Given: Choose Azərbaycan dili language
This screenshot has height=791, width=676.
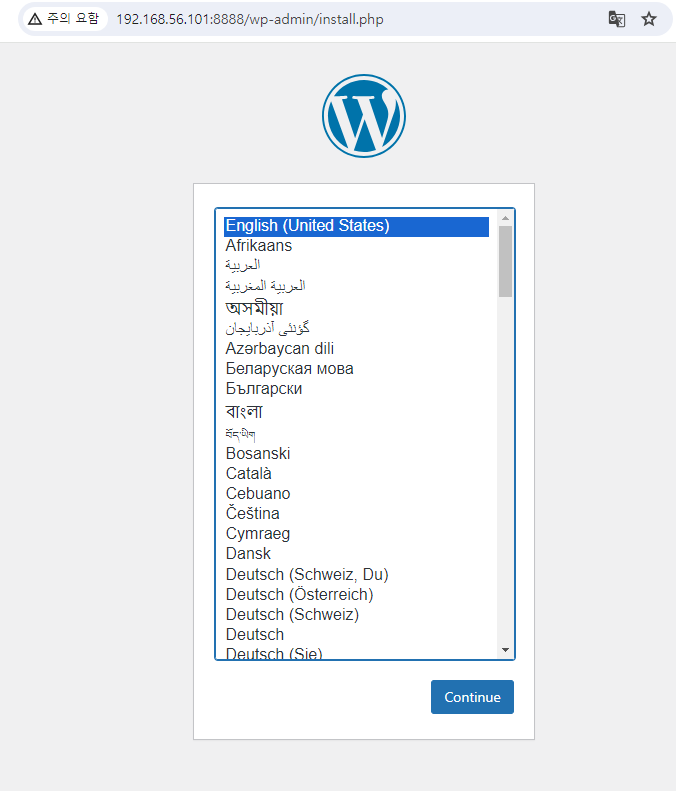Looking at the screenshot, I should click(356, 349).
